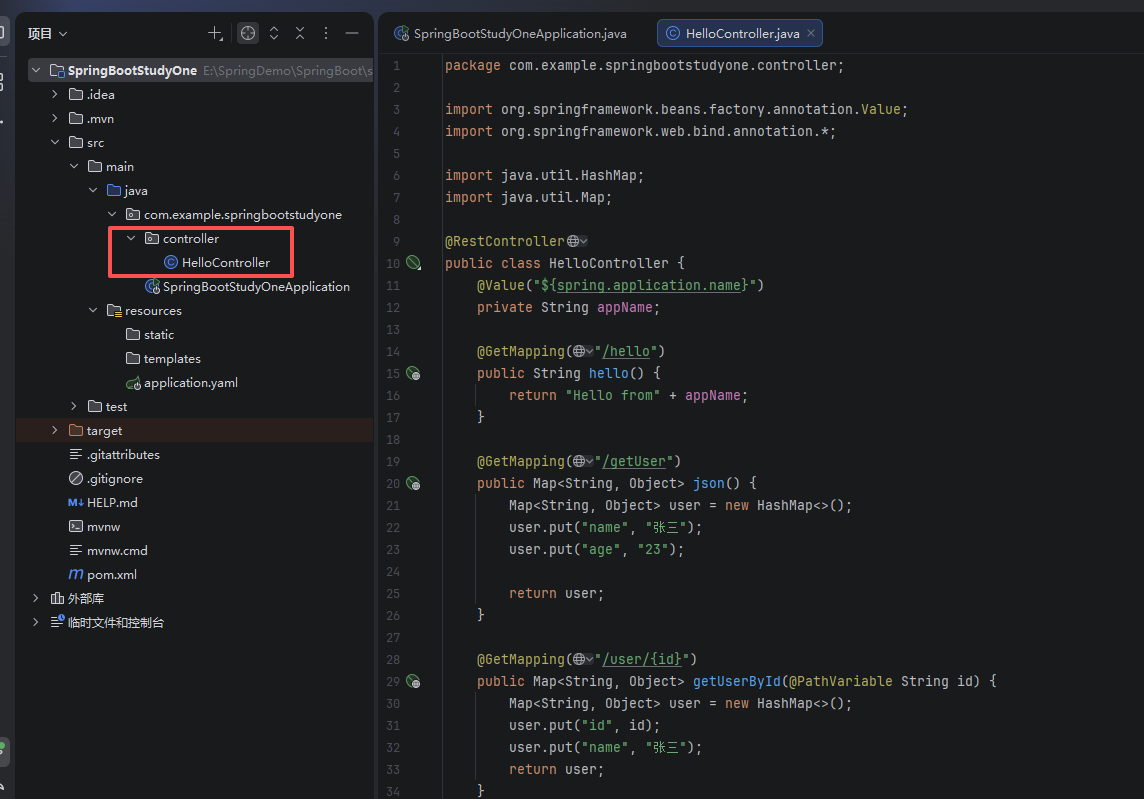Collapse the java source folder
Image resolution: width=1144 pixels, height=799 pixels.
tap(93, 190)
